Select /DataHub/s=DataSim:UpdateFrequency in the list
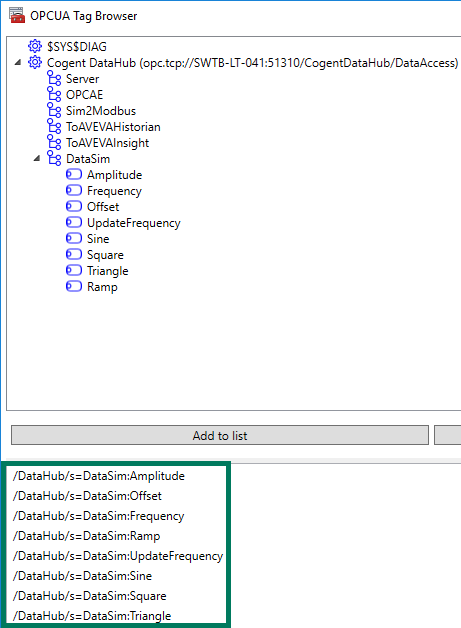Viewport: 461px width, 628px height. tap(118, 556)
